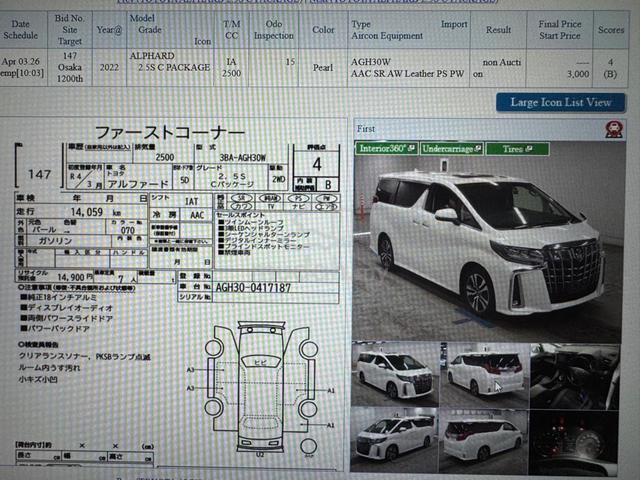Image resolution: width=640 pixels, height=480 pixels.
Task: Click the red car badge icon
Action: [614, 129]
